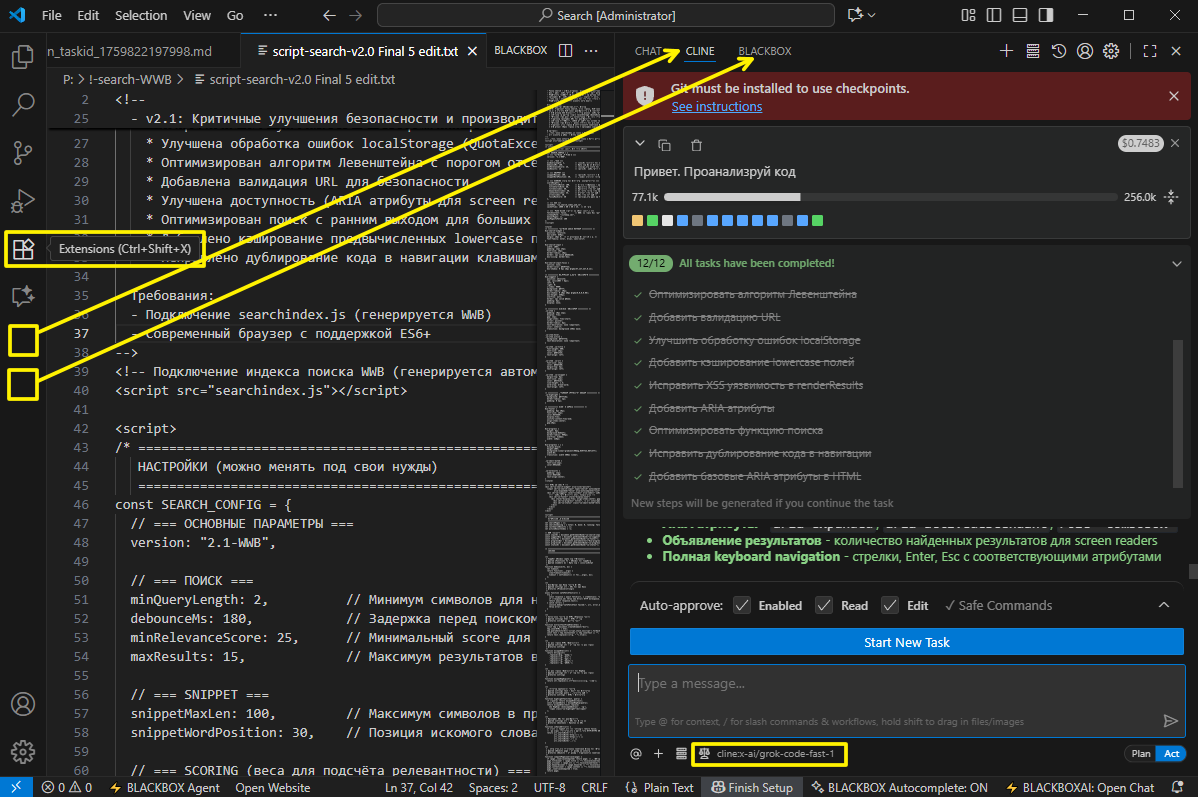Click the $0.7483 cost badge
Screen dimensions: 1198x797
click(x=1139, y=143)
